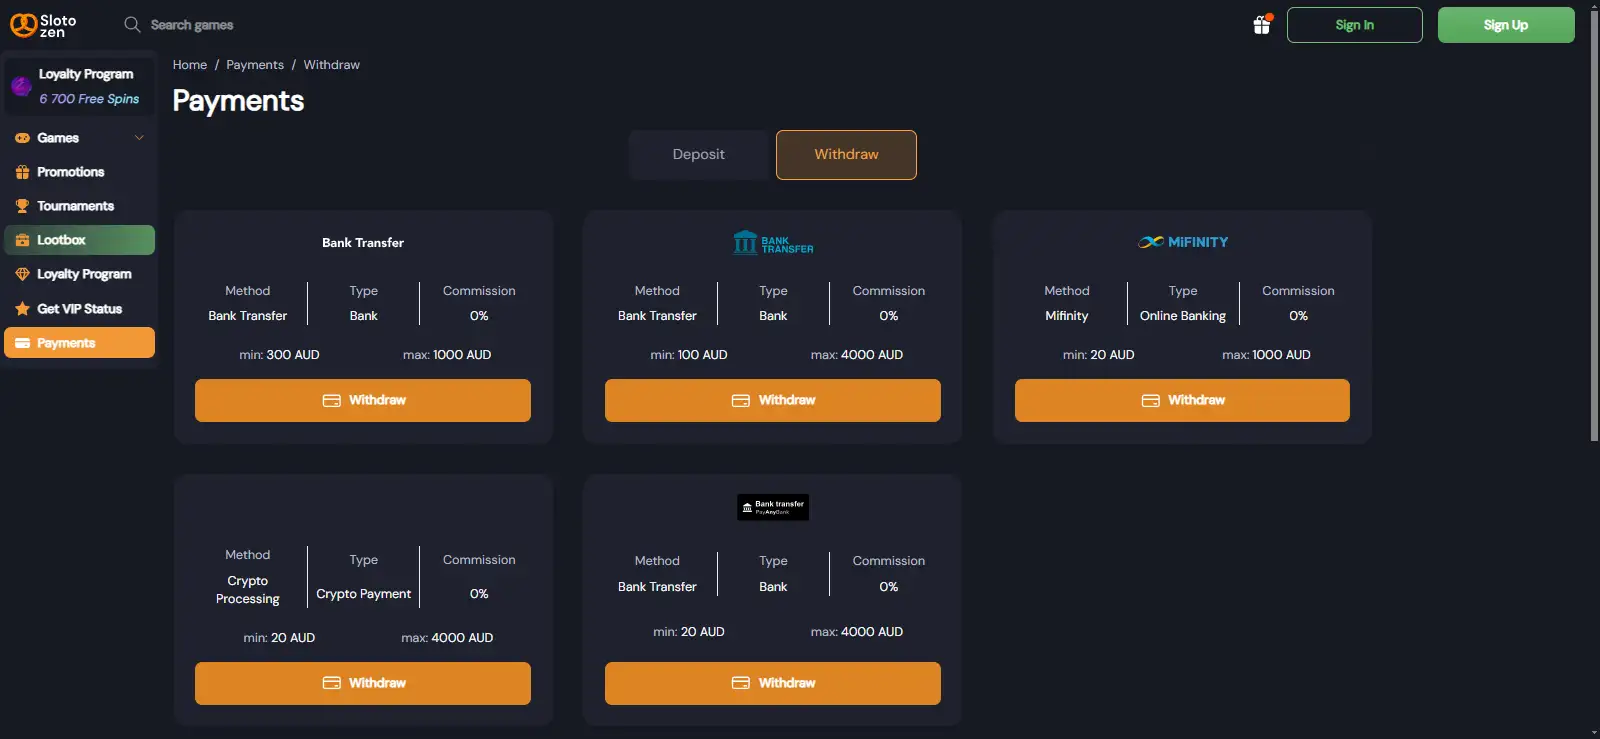The height and width of the screenshot is (739, 1600).
Task: Click the Crypto Payment type value
Action: pyautogui.click(x=364, y=594)
